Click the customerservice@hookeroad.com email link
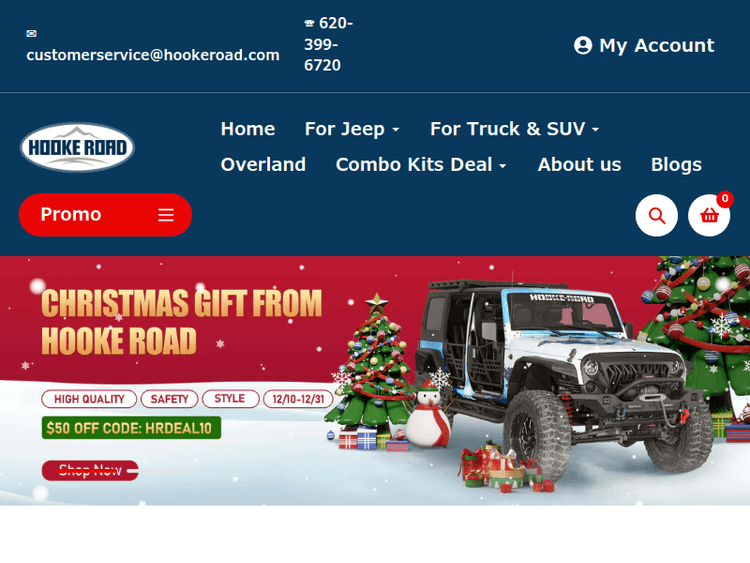Viewport: 750px width, 563px height. click(x=153, y=55)
